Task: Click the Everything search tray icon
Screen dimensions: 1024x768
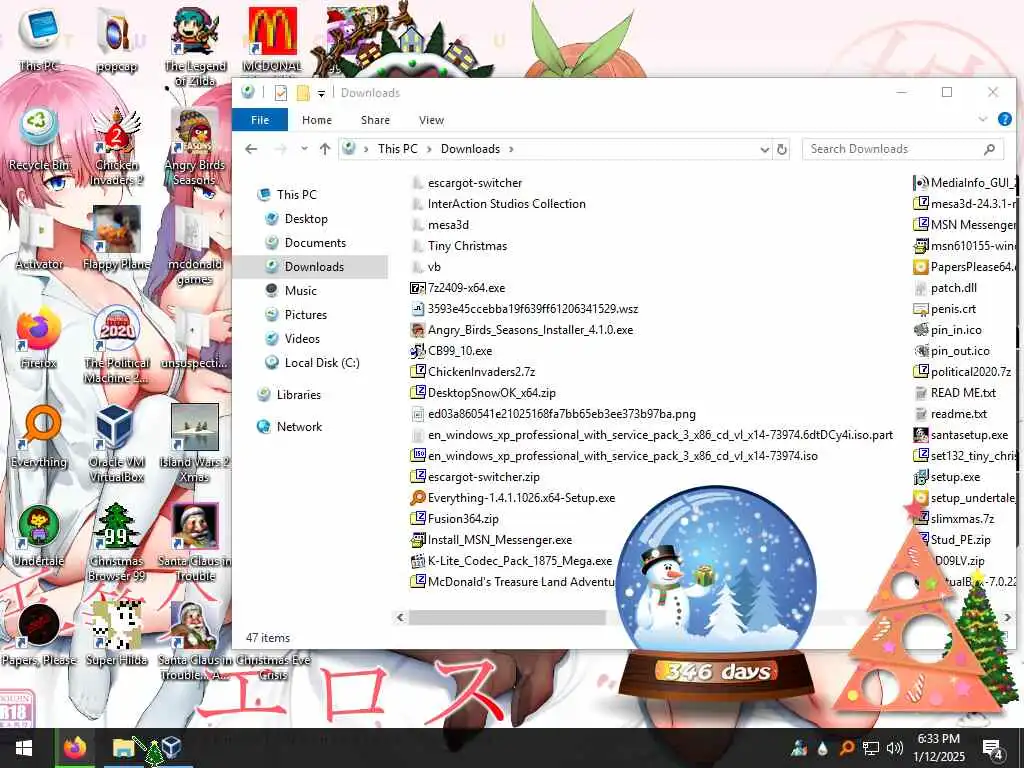Action: (x=846, y=748)
